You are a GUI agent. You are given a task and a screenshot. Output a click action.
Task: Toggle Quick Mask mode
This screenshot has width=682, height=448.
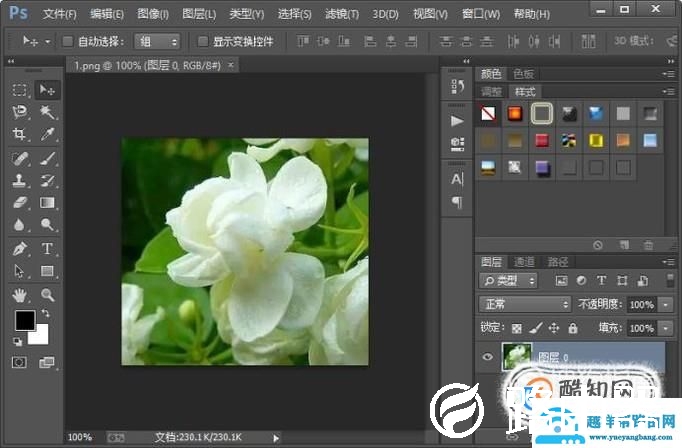(20, 362)
